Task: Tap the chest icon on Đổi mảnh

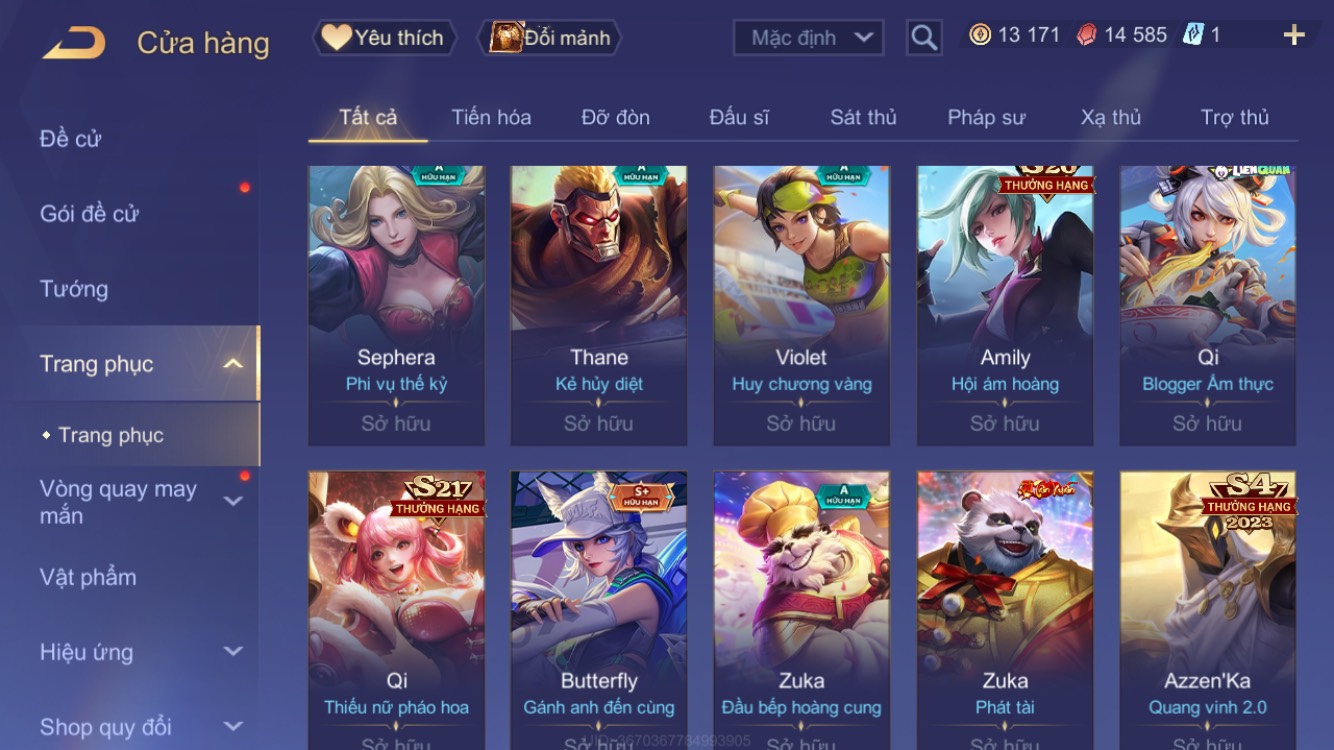Action: pos(506,38)
